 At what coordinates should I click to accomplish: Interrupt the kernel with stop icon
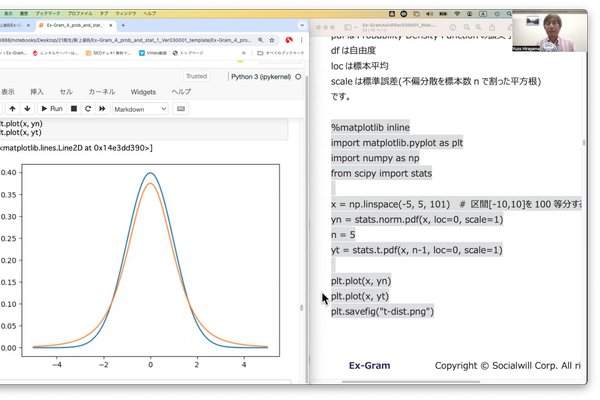[74, 109]
